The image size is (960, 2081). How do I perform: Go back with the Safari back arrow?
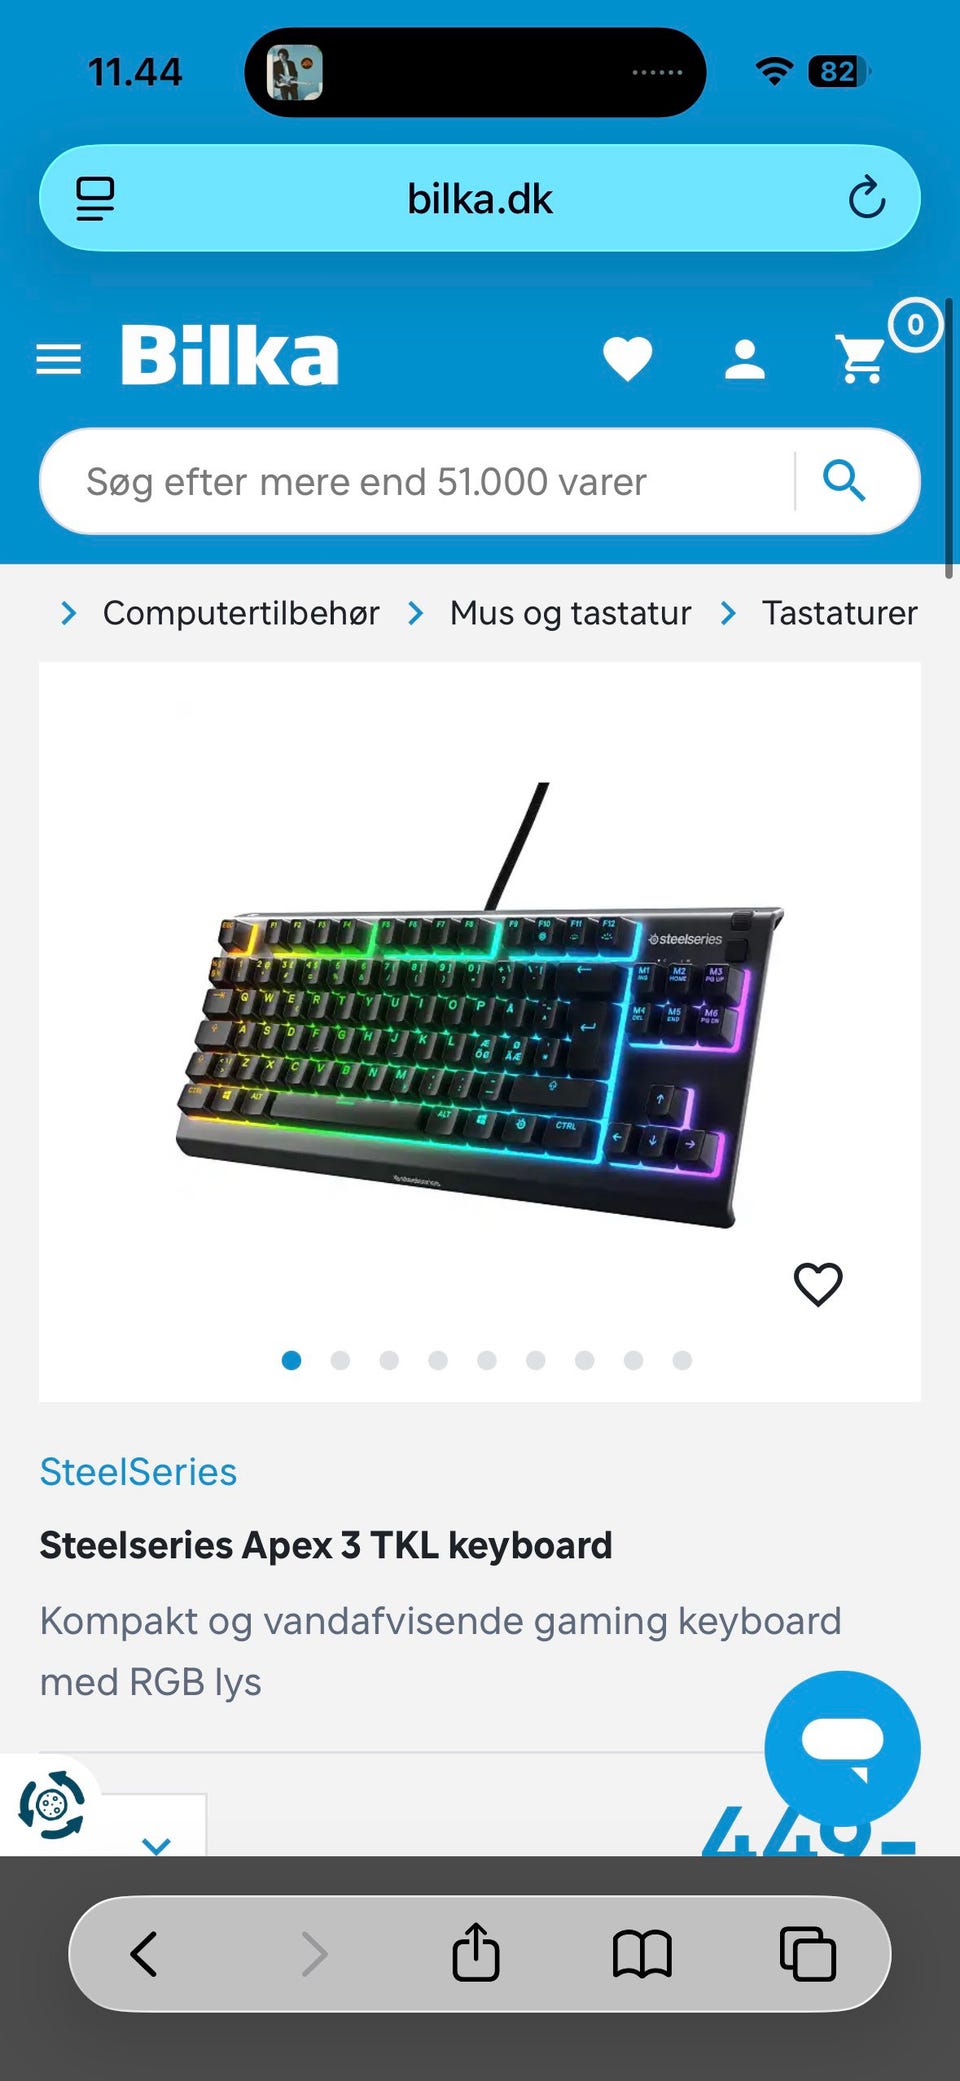[x=144, y=1953]
